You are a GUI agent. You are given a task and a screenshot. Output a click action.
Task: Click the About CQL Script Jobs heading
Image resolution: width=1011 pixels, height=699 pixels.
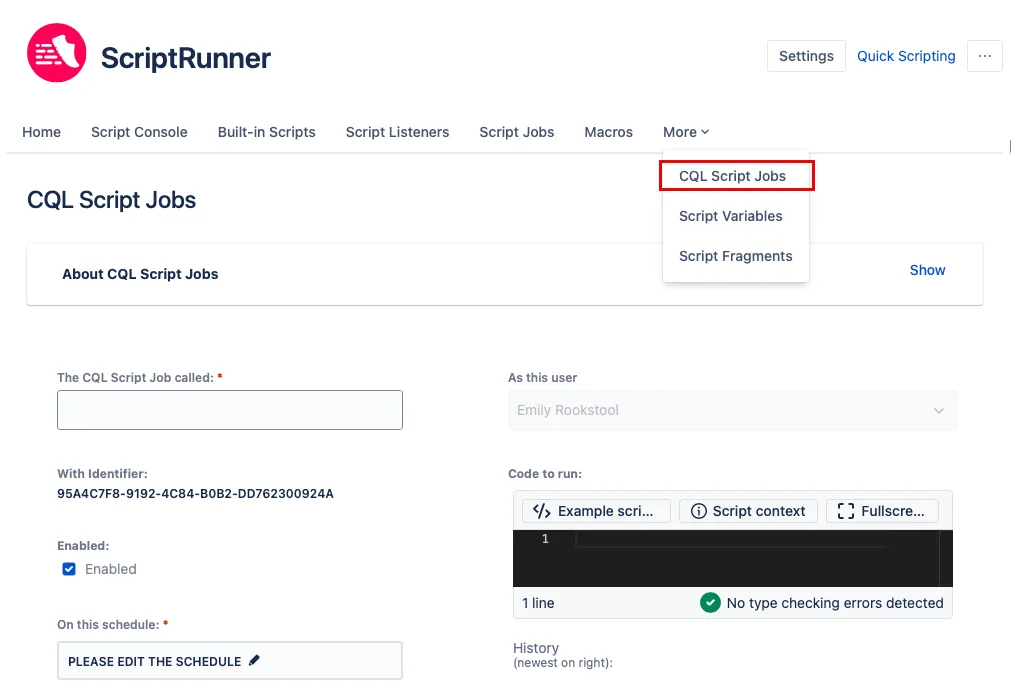tap(140, 274)
